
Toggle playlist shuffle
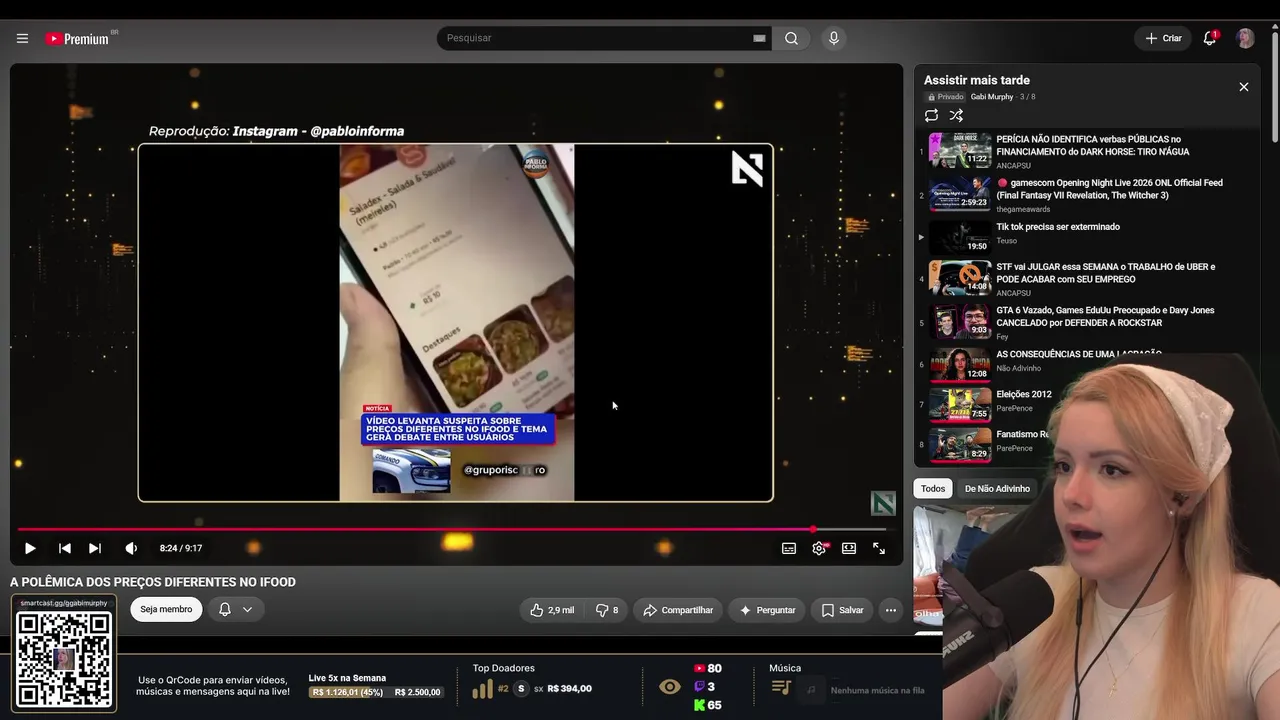(956, 115)
